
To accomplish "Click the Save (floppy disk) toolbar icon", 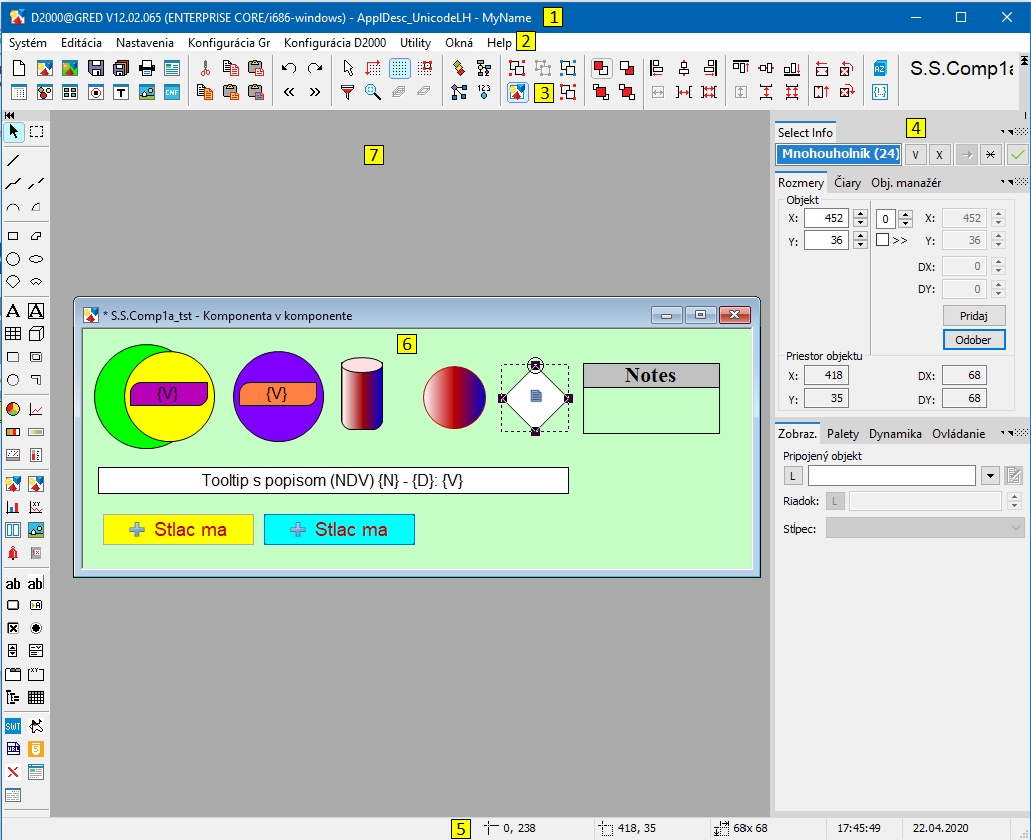I will [96, 68].
